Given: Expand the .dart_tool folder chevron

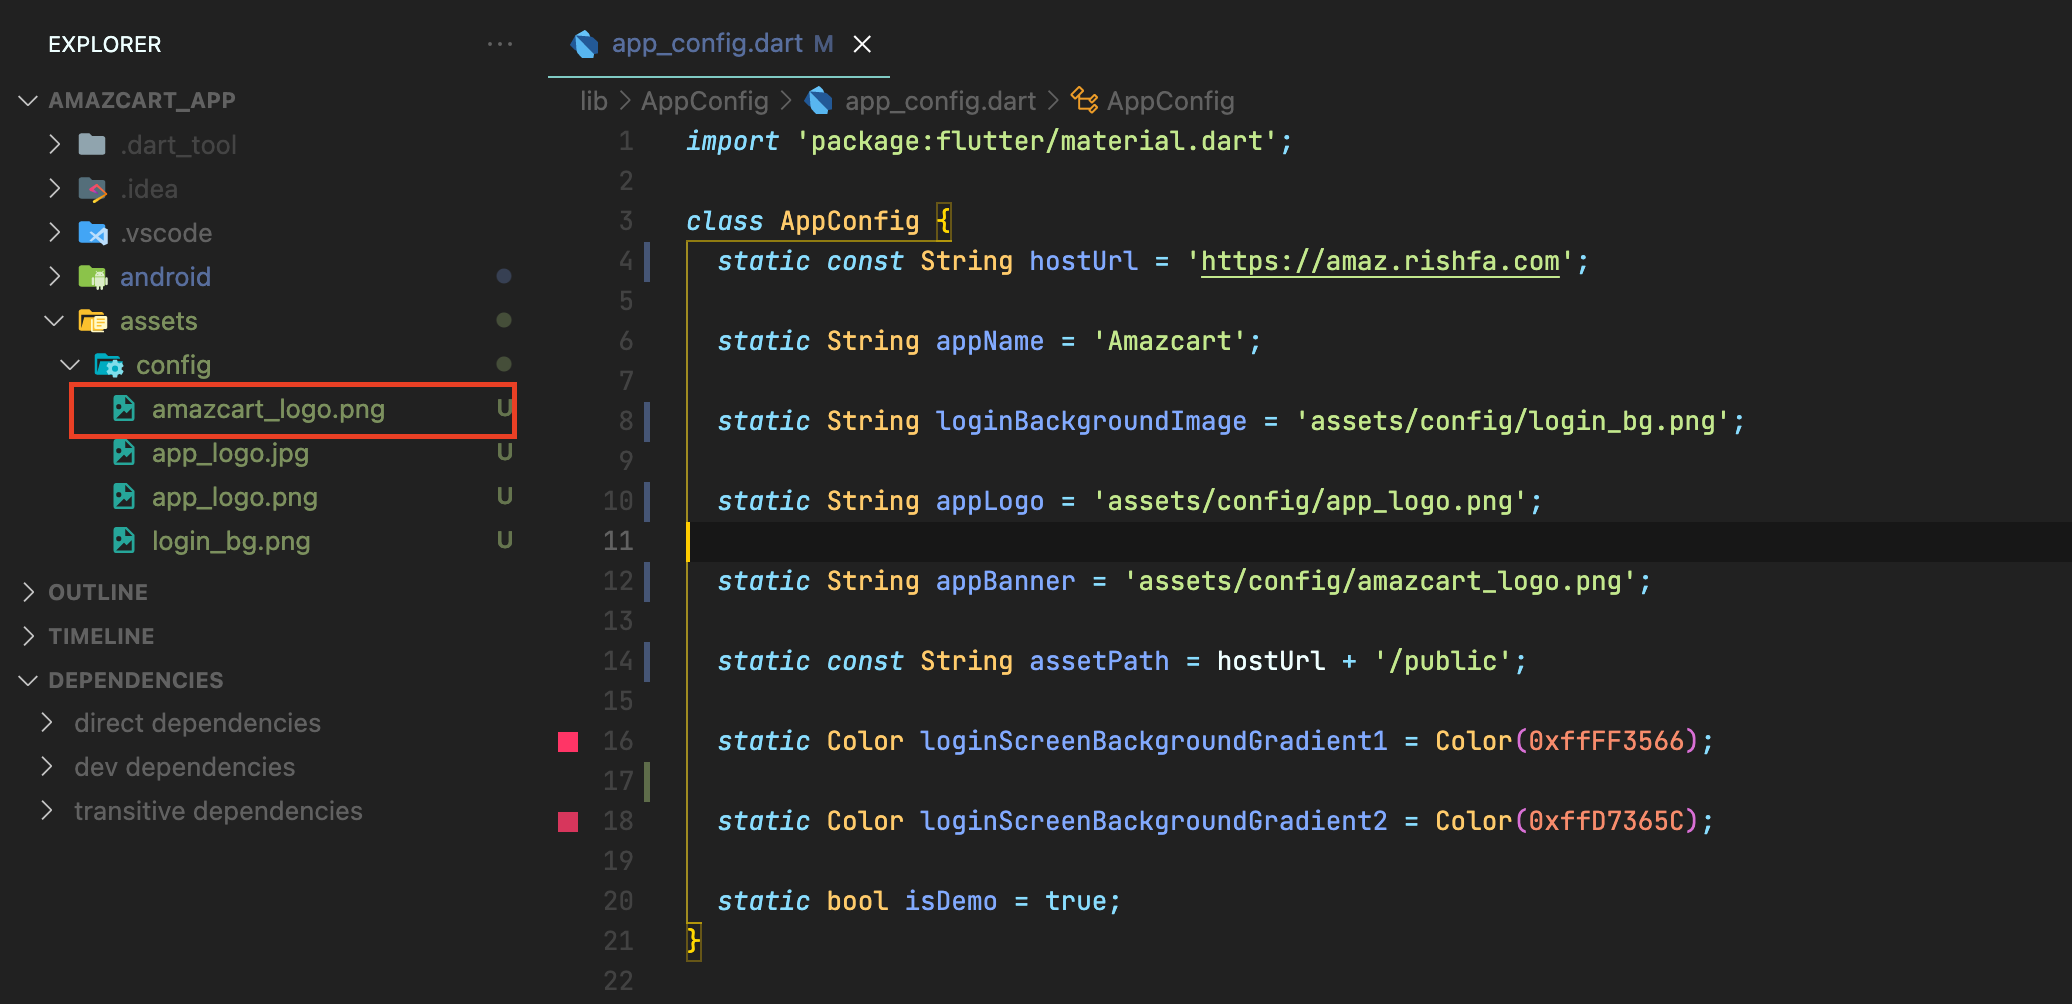Looking at the screenshot, I should pos(55,145).
